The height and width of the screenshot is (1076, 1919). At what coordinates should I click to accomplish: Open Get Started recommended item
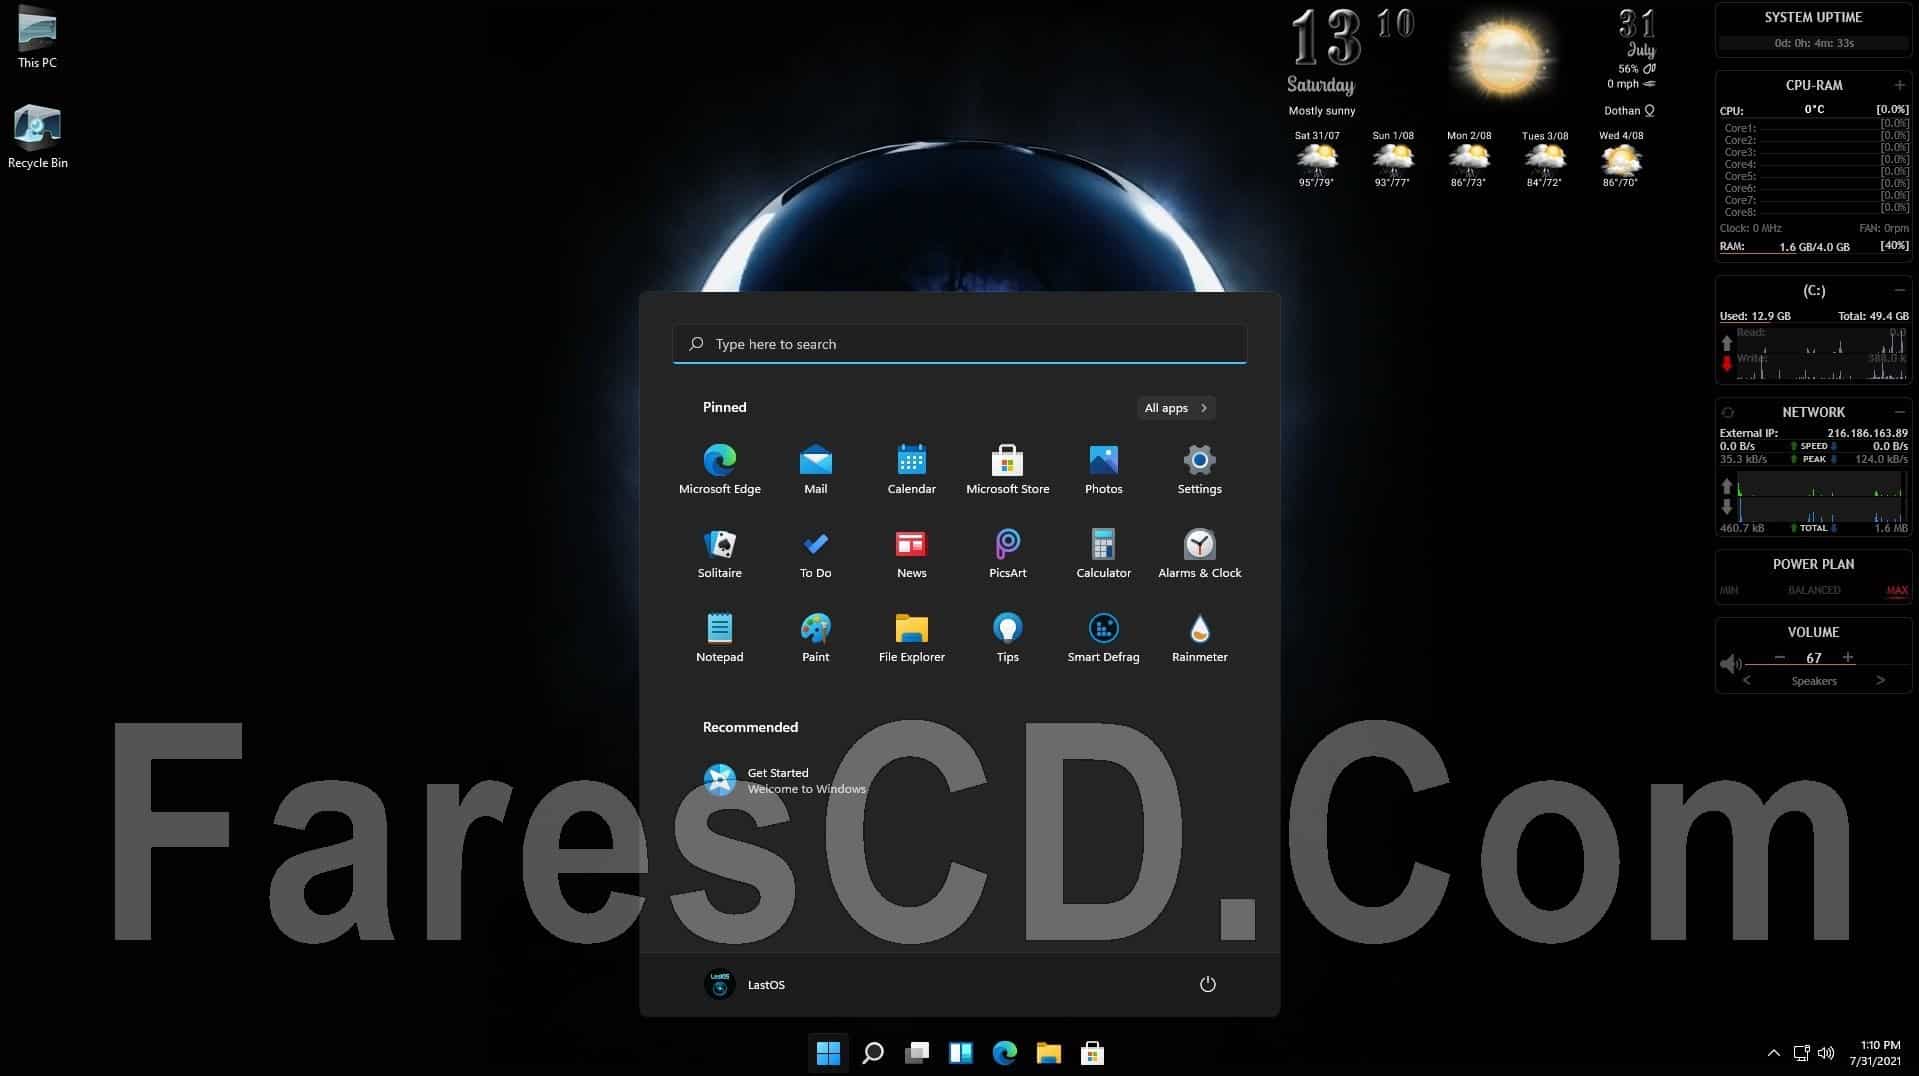pyautogui.click(x=785, y=780)
